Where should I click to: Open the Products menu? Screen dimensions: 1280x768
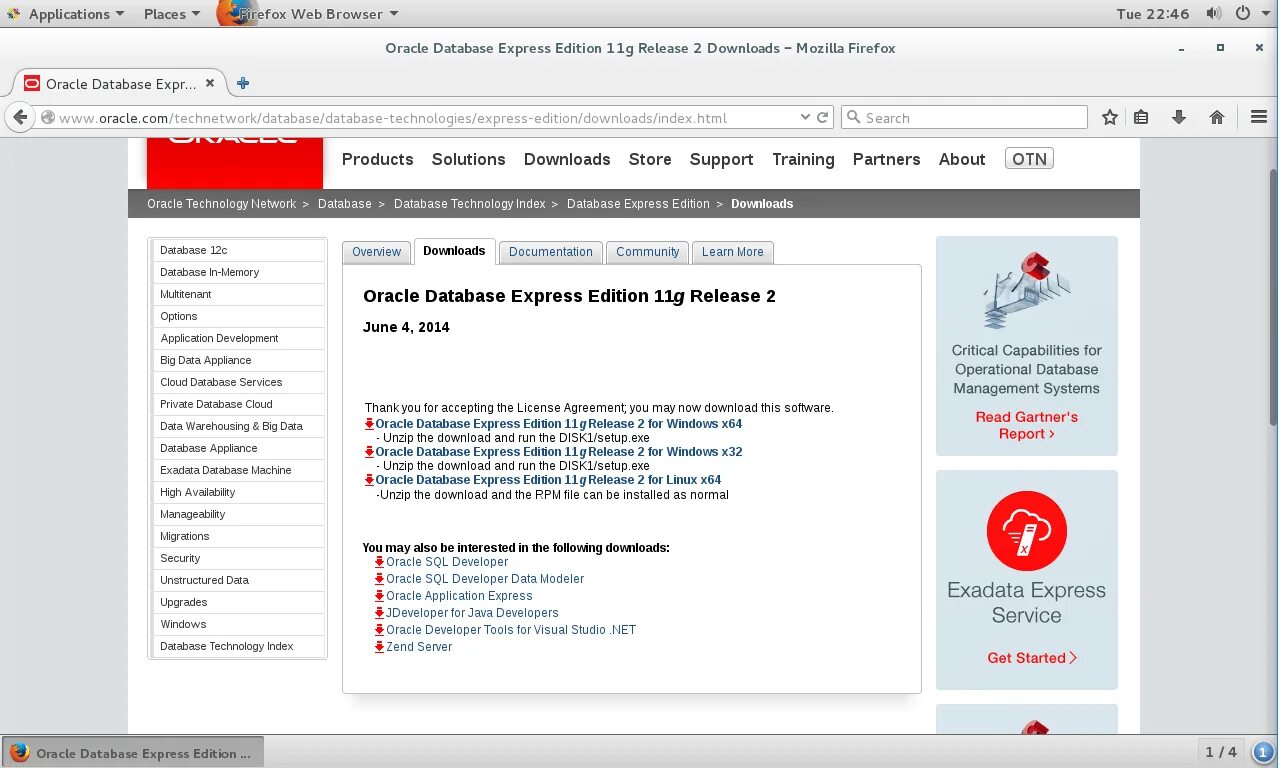coord(377,159)
